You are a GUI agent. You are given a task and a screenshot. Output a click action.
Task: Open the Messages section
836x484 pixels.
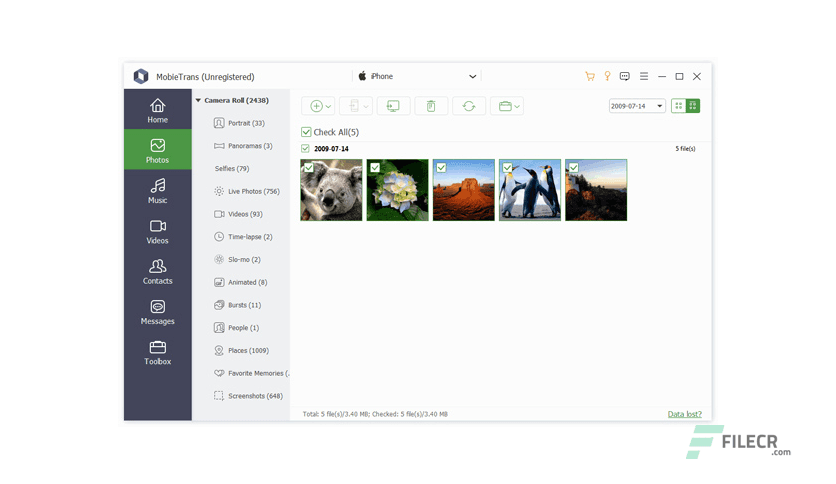[x=157, y=312]
